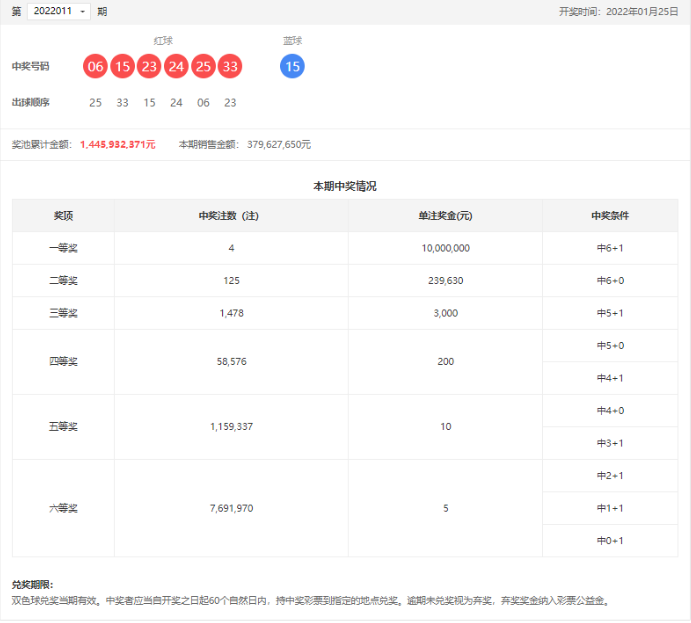Viewport: 691px width, 623px height.
Task: Click the sales amount 379,627,650元
Action: (279, 145)
